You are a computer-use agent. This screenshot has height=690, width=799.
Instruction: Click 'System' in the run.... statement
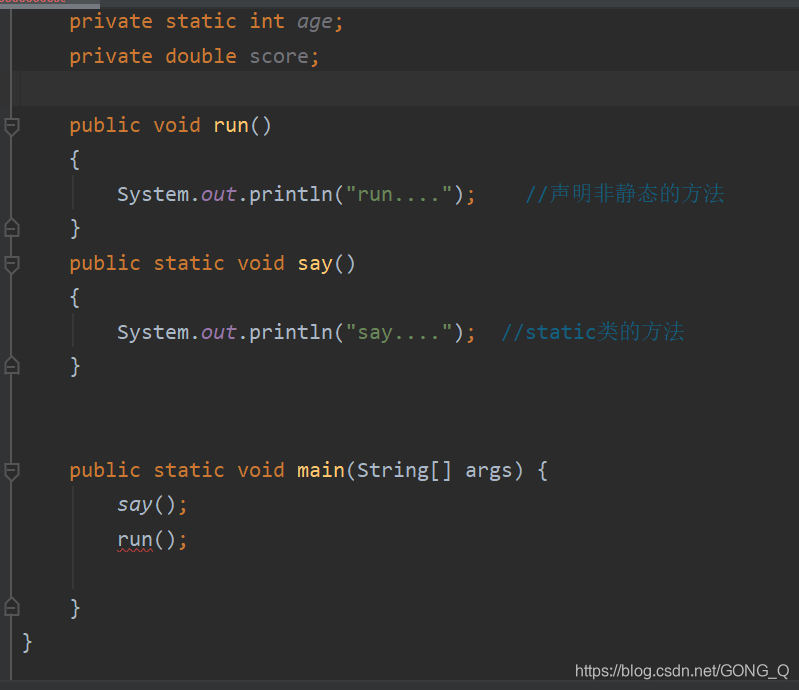[x=153, y=194]
